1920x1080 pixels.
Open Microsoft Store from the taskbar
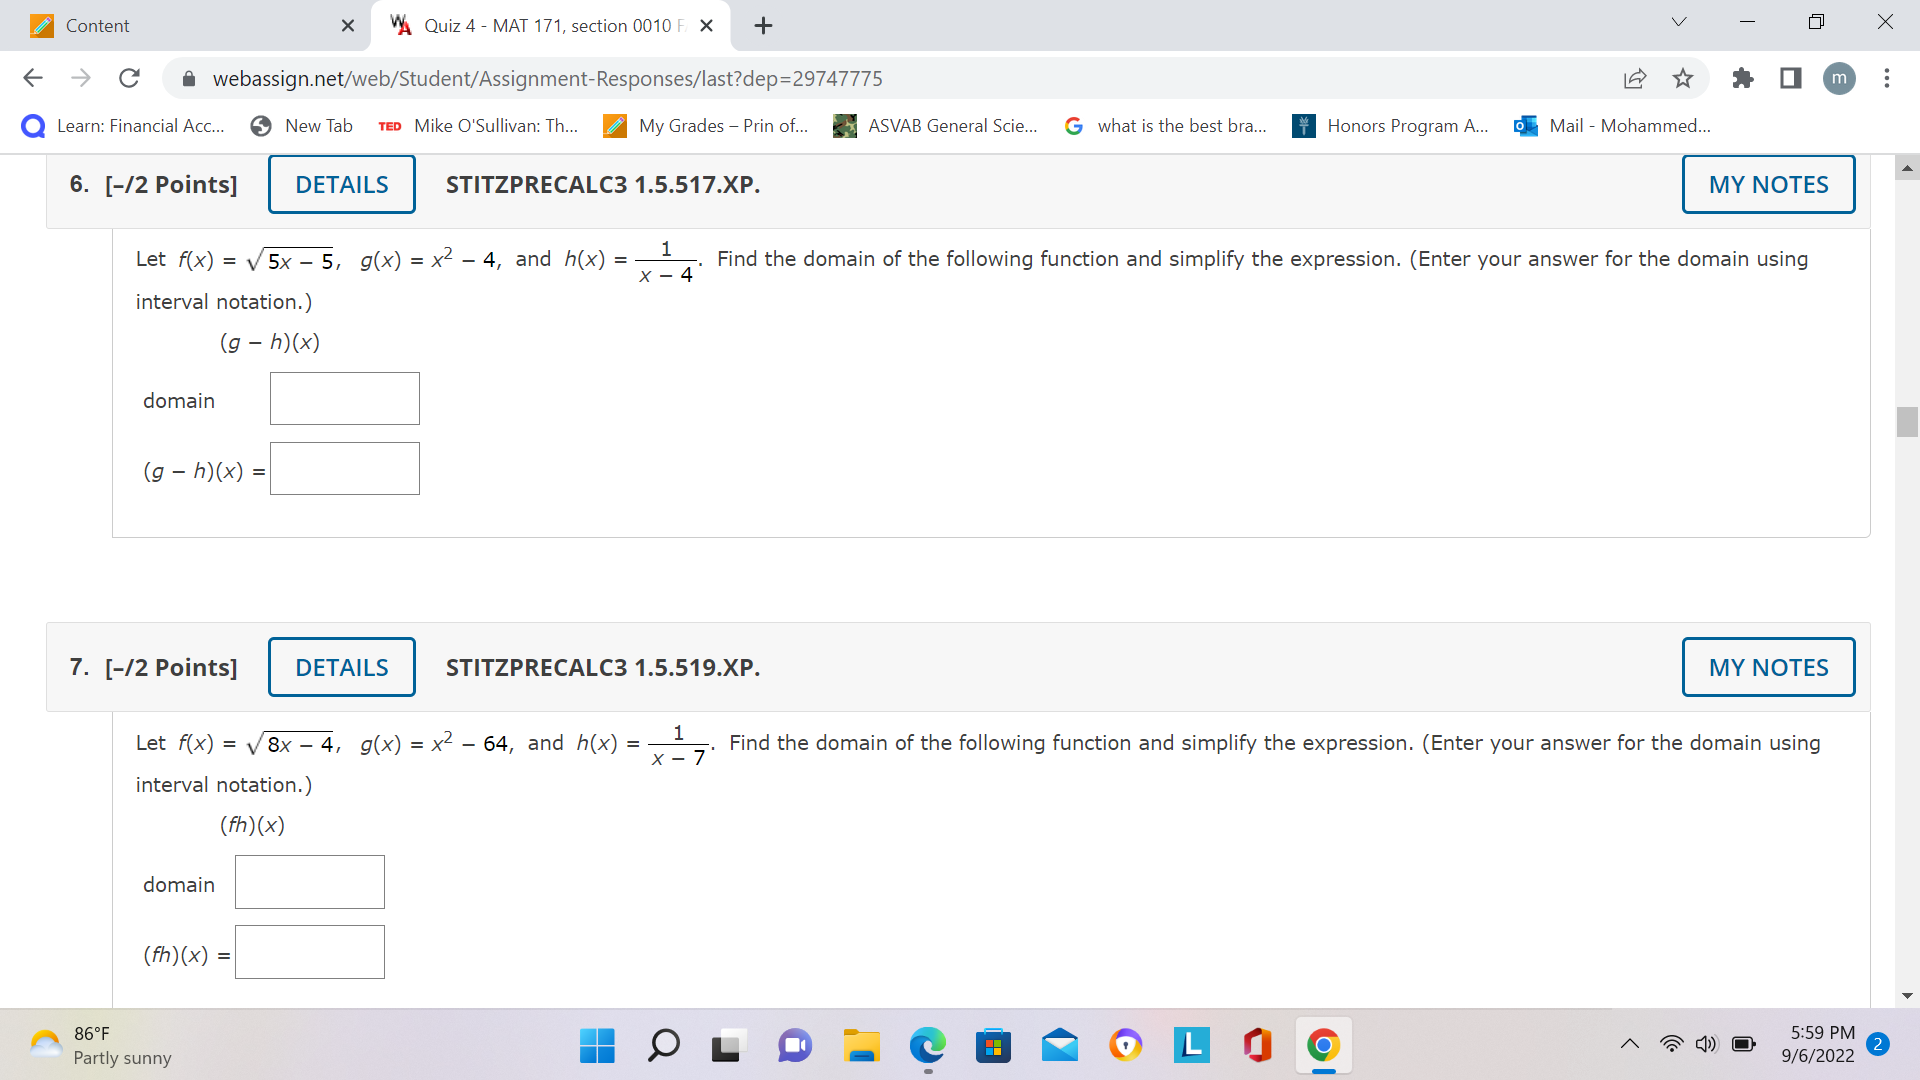pos(994,1045)
